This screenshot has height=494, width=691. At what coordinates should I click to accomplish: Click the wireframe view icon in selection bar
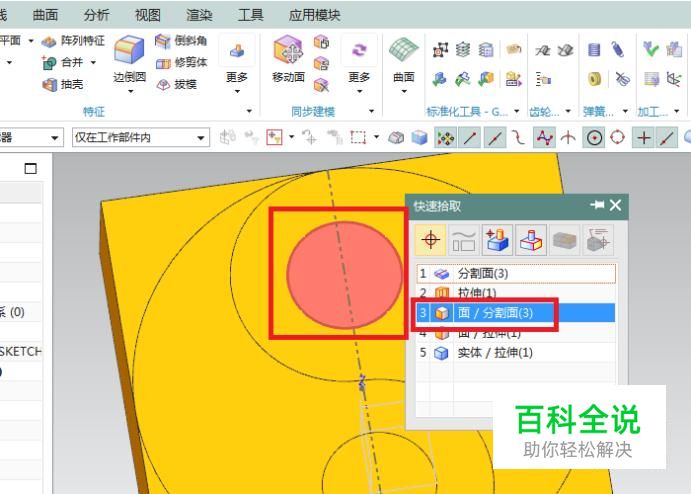tap(396, 138)
